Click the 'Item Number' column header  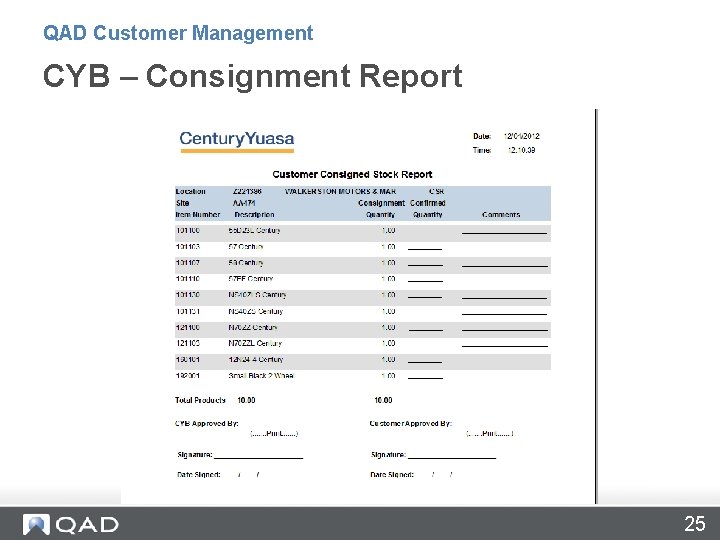tap(198, 215)
